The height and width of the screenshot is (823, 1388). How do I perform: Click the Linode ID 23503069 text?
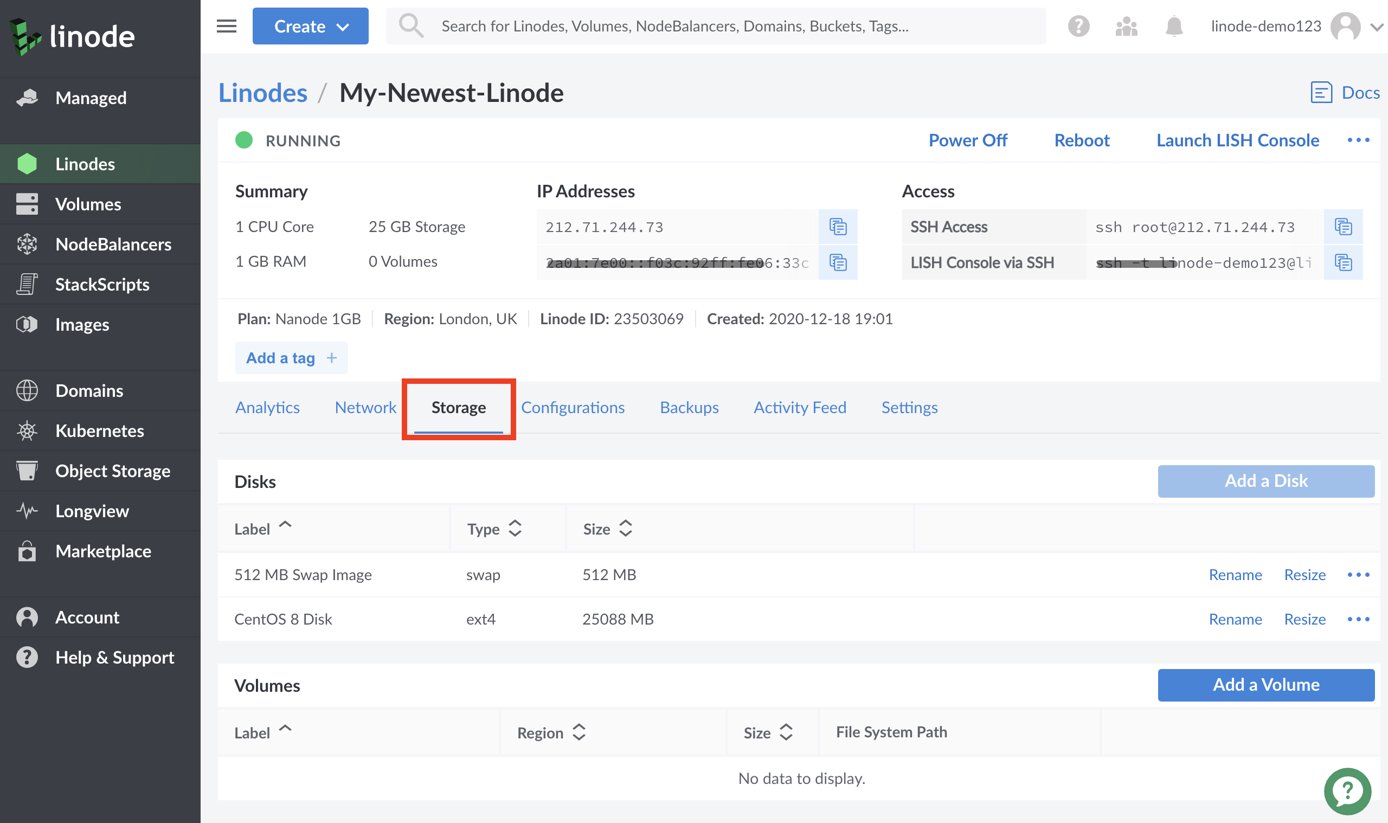pyautogui.click(x=612, y=319)
